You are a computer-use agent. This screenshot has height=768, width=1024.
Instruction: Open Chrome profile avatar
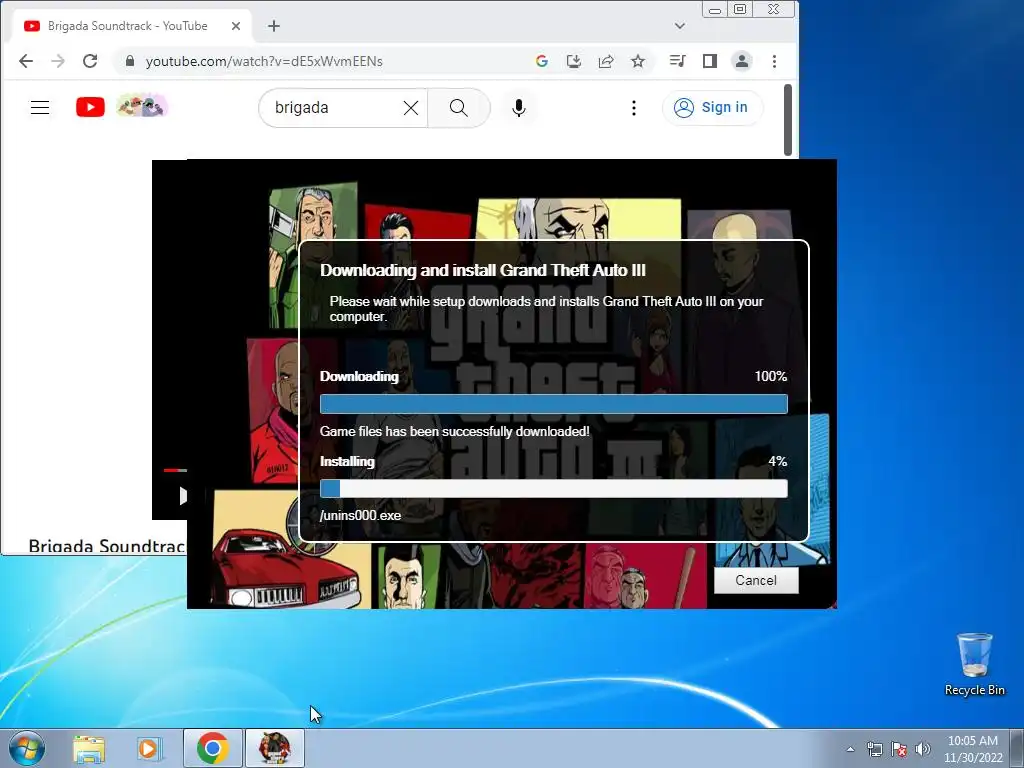click(742, 61)
